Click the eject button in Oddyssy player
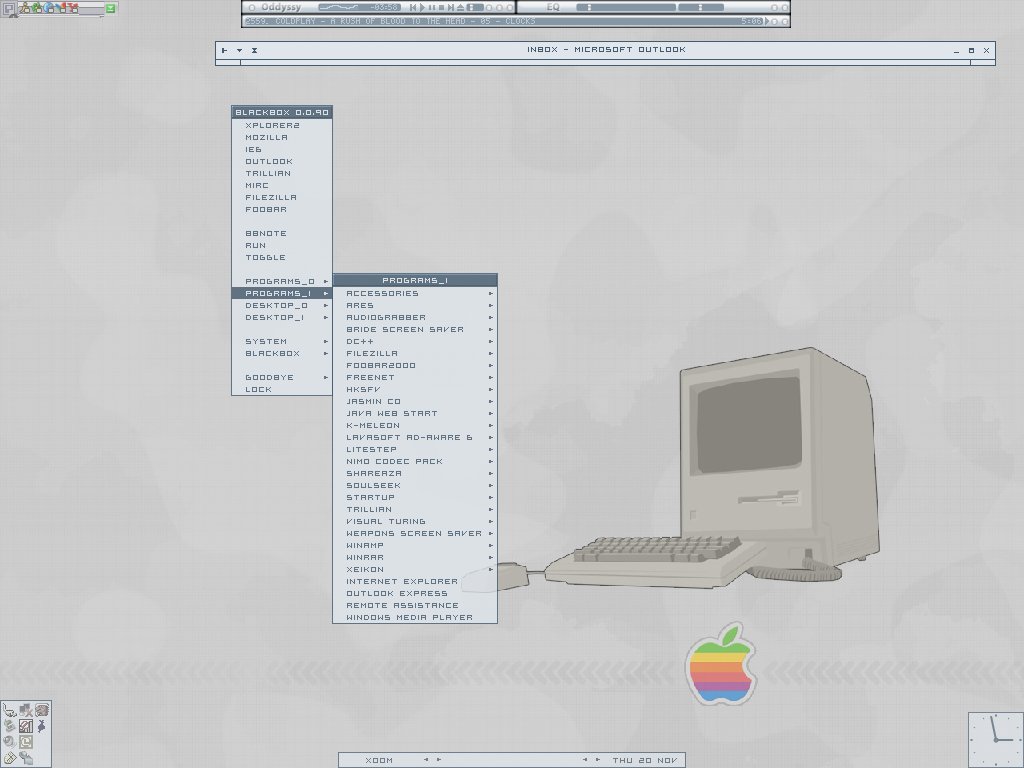The image size is (1024, 768). click(x=460, y=7)
